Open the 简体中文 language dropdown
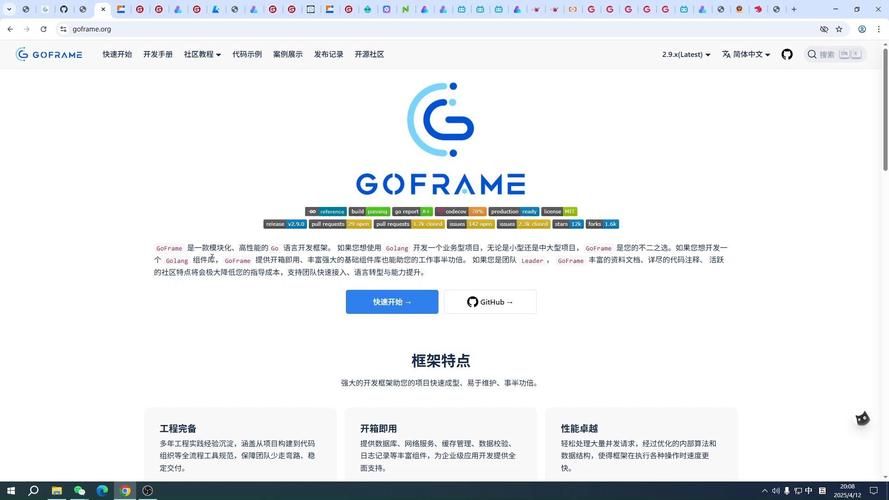The height and width of the screenshot is (500, 889). [x=746, y=54]
